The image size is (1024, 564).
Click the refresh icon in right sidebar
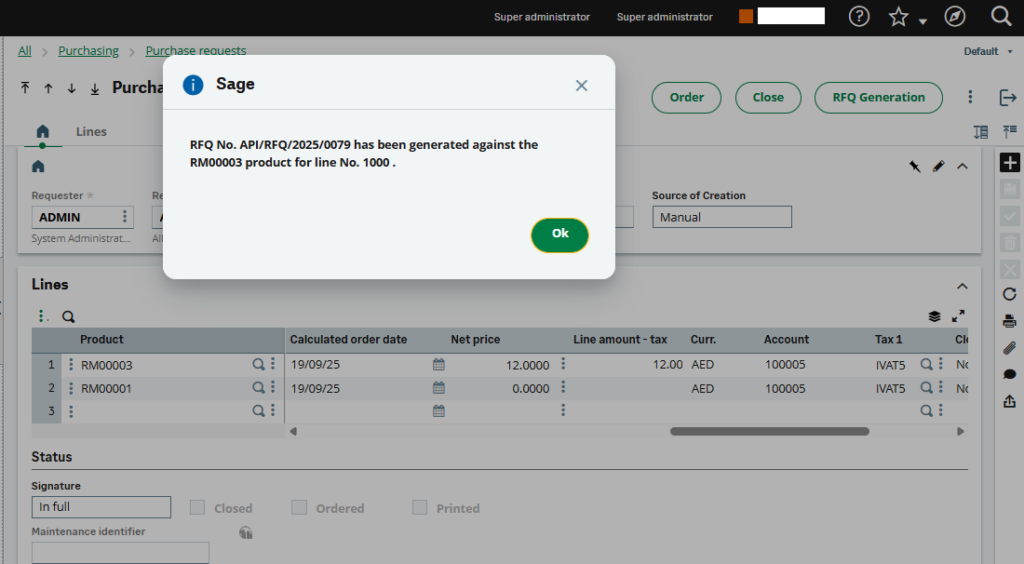click(1009, 294)
